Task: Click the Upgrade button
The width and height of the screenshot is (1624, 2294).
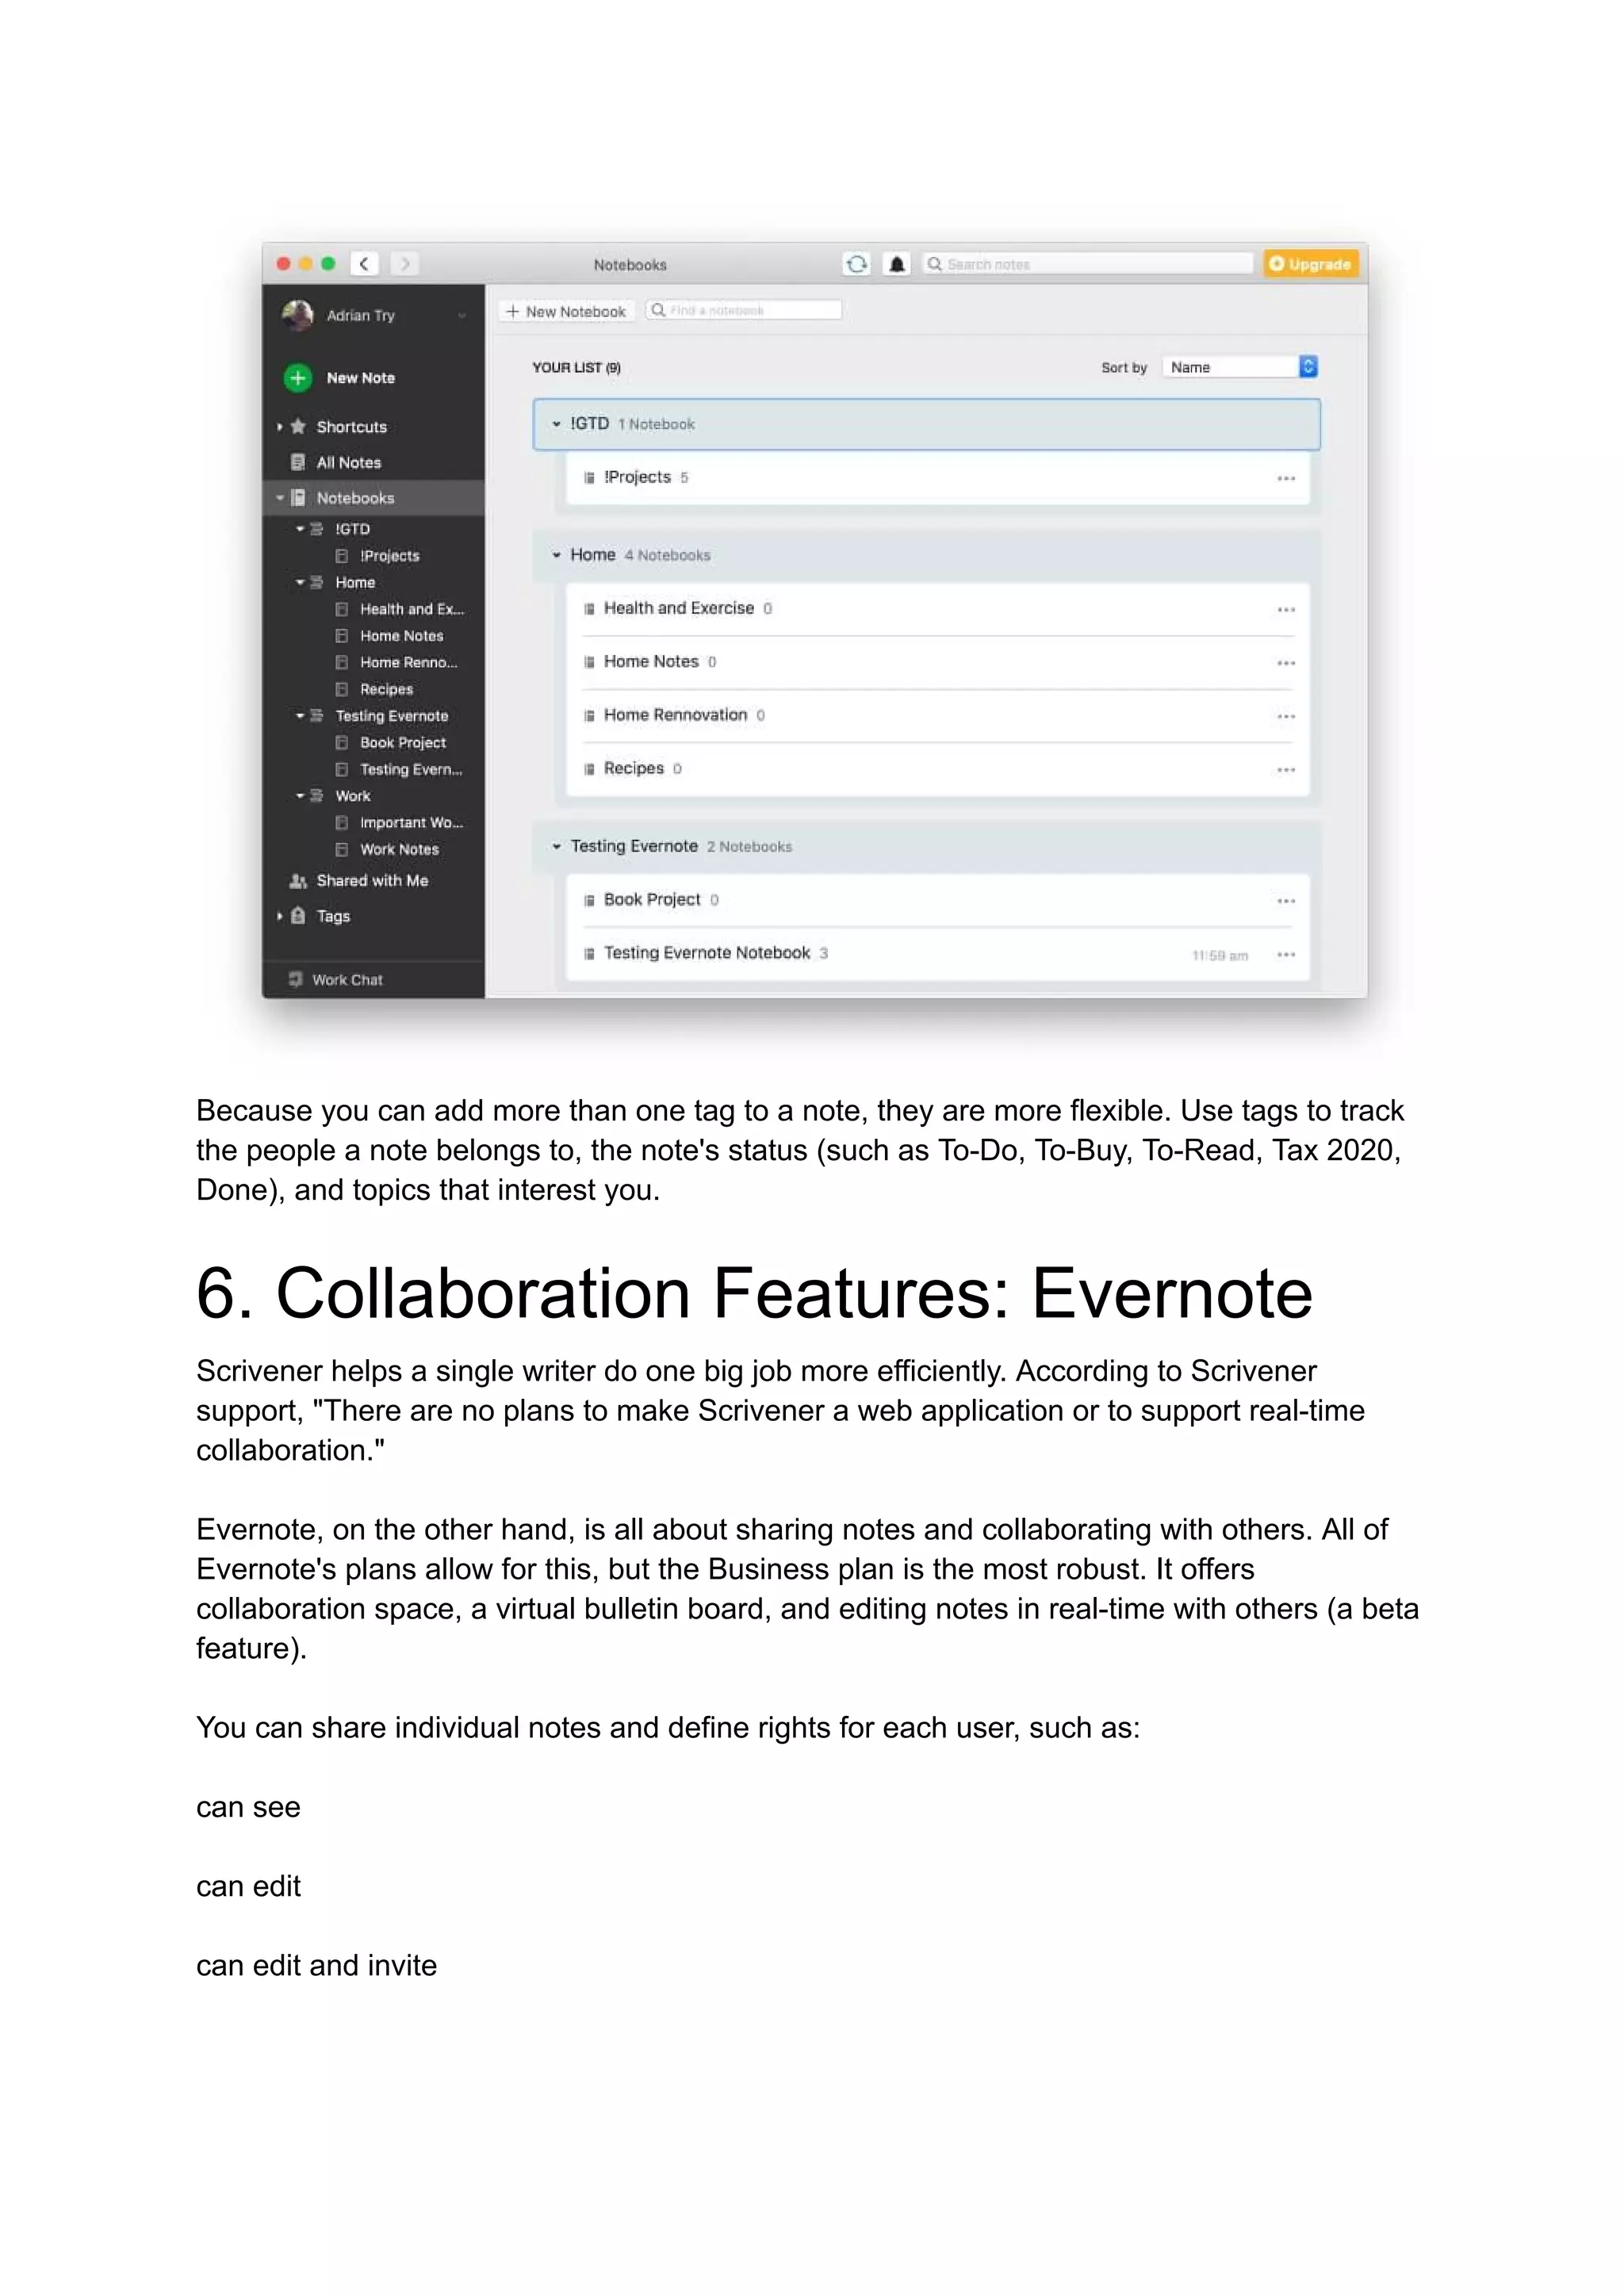Action: (1310, 264)
